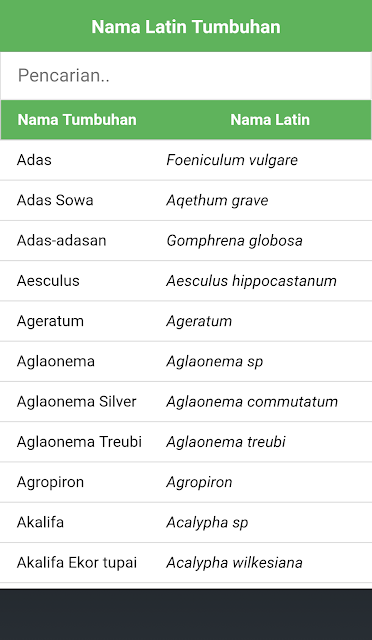
Task: Select the Nama Latin column header
Action: point(270,120)
